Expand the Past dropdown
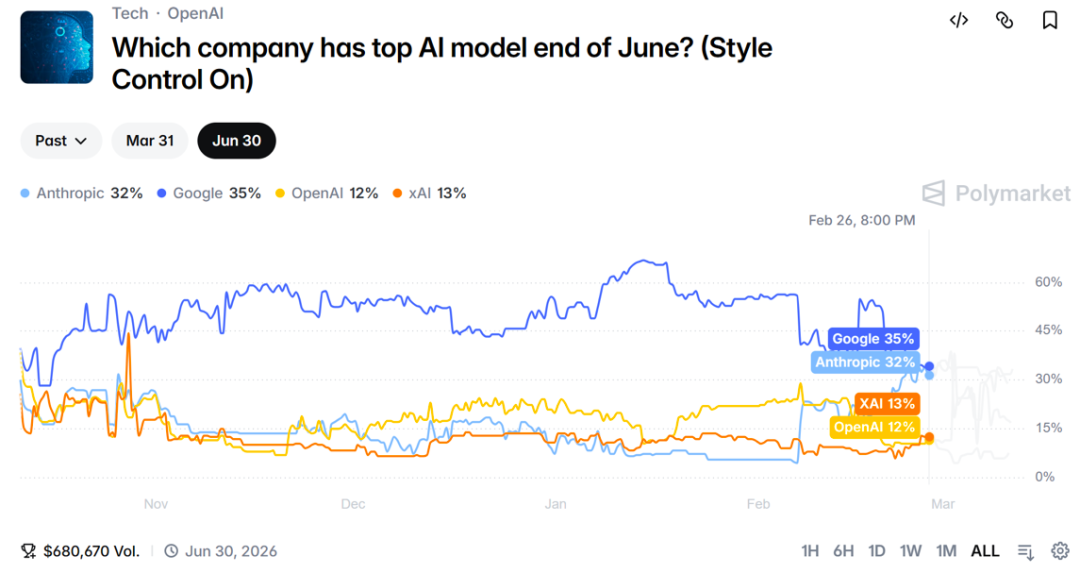1080x573 pixels. click(x=61, y=141)
